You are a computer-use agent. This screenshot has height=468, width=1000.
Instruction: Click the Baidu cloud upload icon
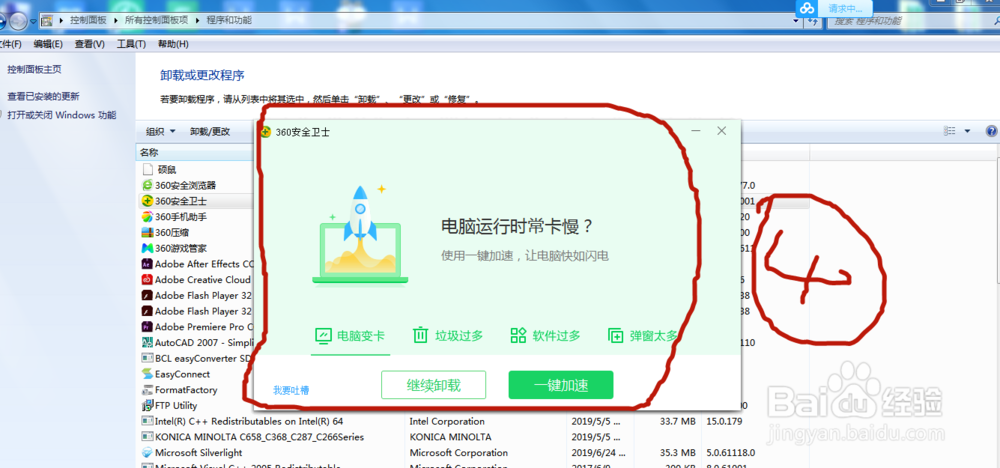[x=807, y=9]
